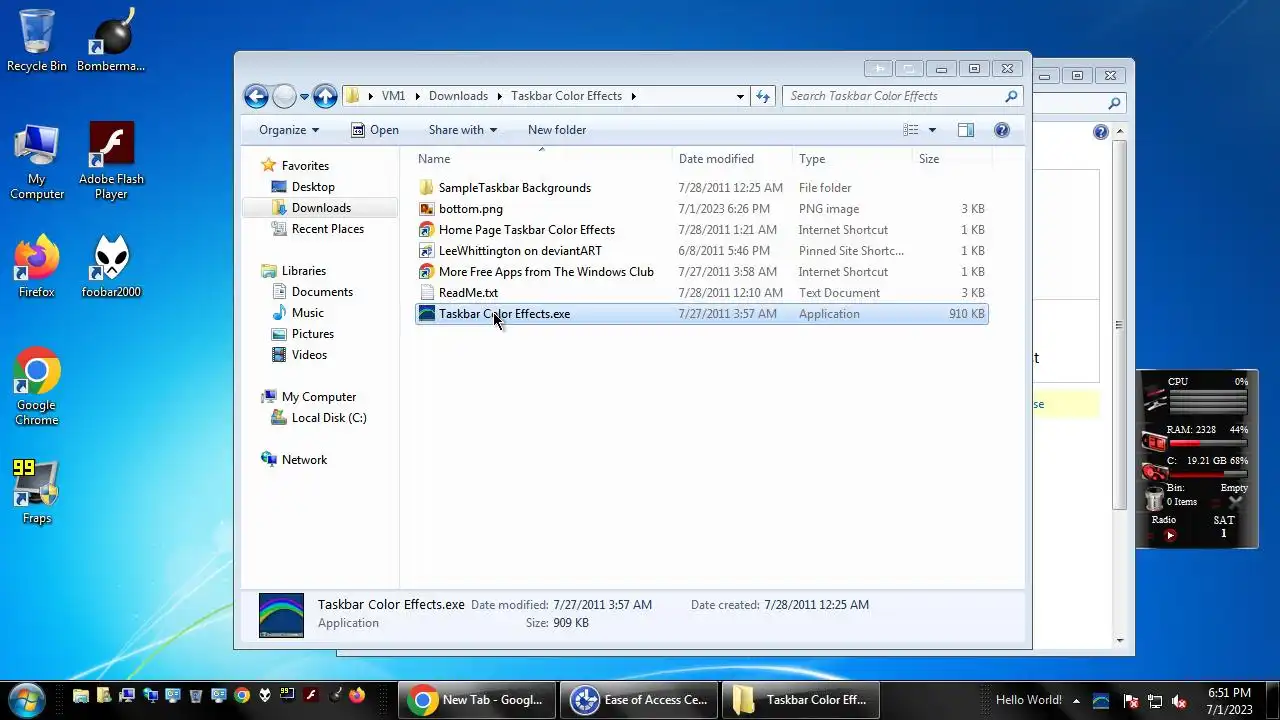Open Windows Explorer from quick launch bar

(x=80, y=696)
